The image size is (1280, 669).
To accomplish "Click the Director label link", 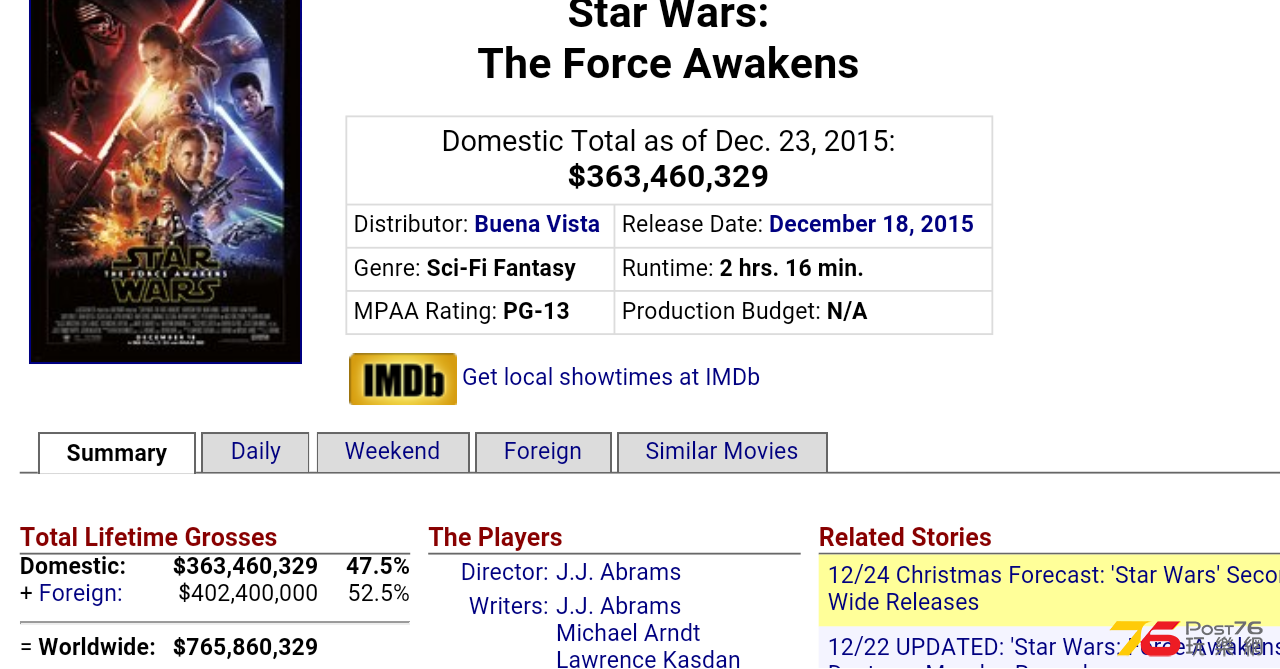I will [x=504, y=572].
